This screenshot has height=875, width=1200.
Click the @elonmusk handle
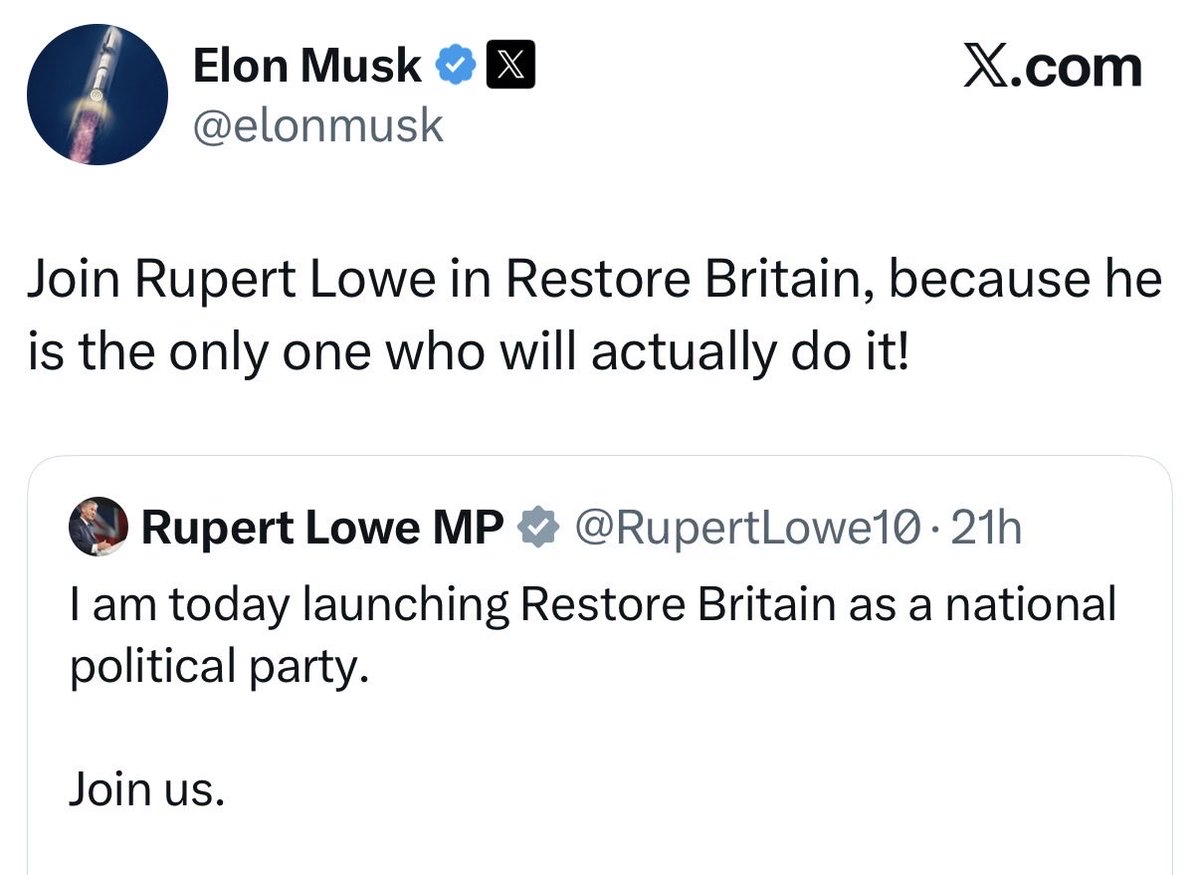318,126
